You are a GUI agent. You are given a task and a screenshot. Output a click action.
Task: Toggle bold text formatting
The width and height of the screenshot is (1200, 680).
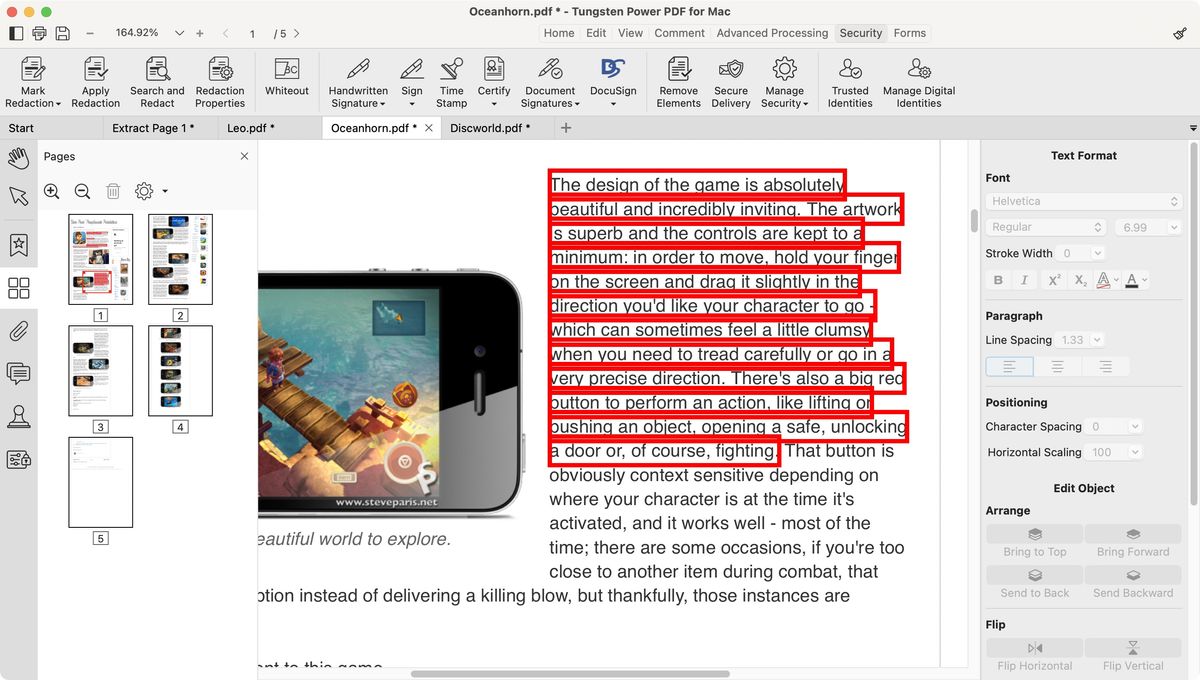click(x=997, y=280)
